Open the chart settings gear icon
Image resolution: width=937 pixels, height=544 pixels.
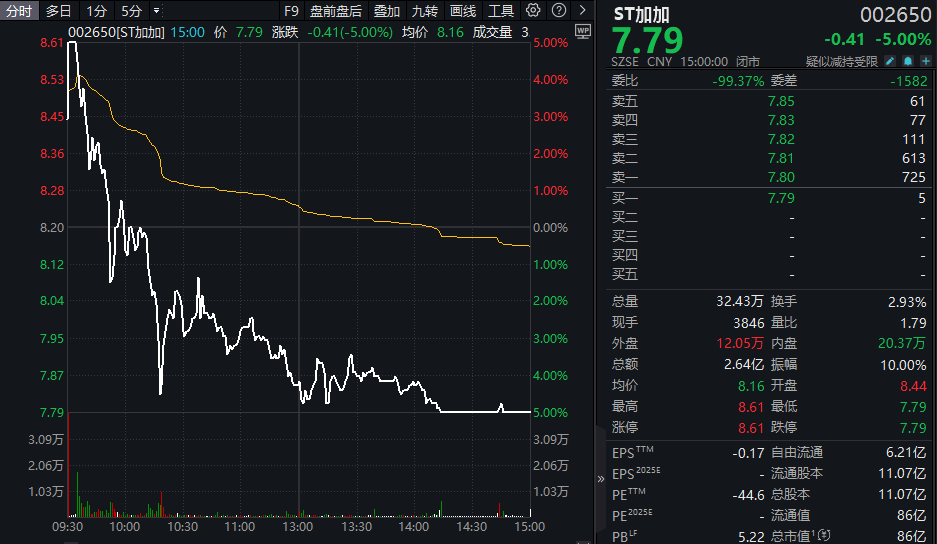(x=533, y=11)
